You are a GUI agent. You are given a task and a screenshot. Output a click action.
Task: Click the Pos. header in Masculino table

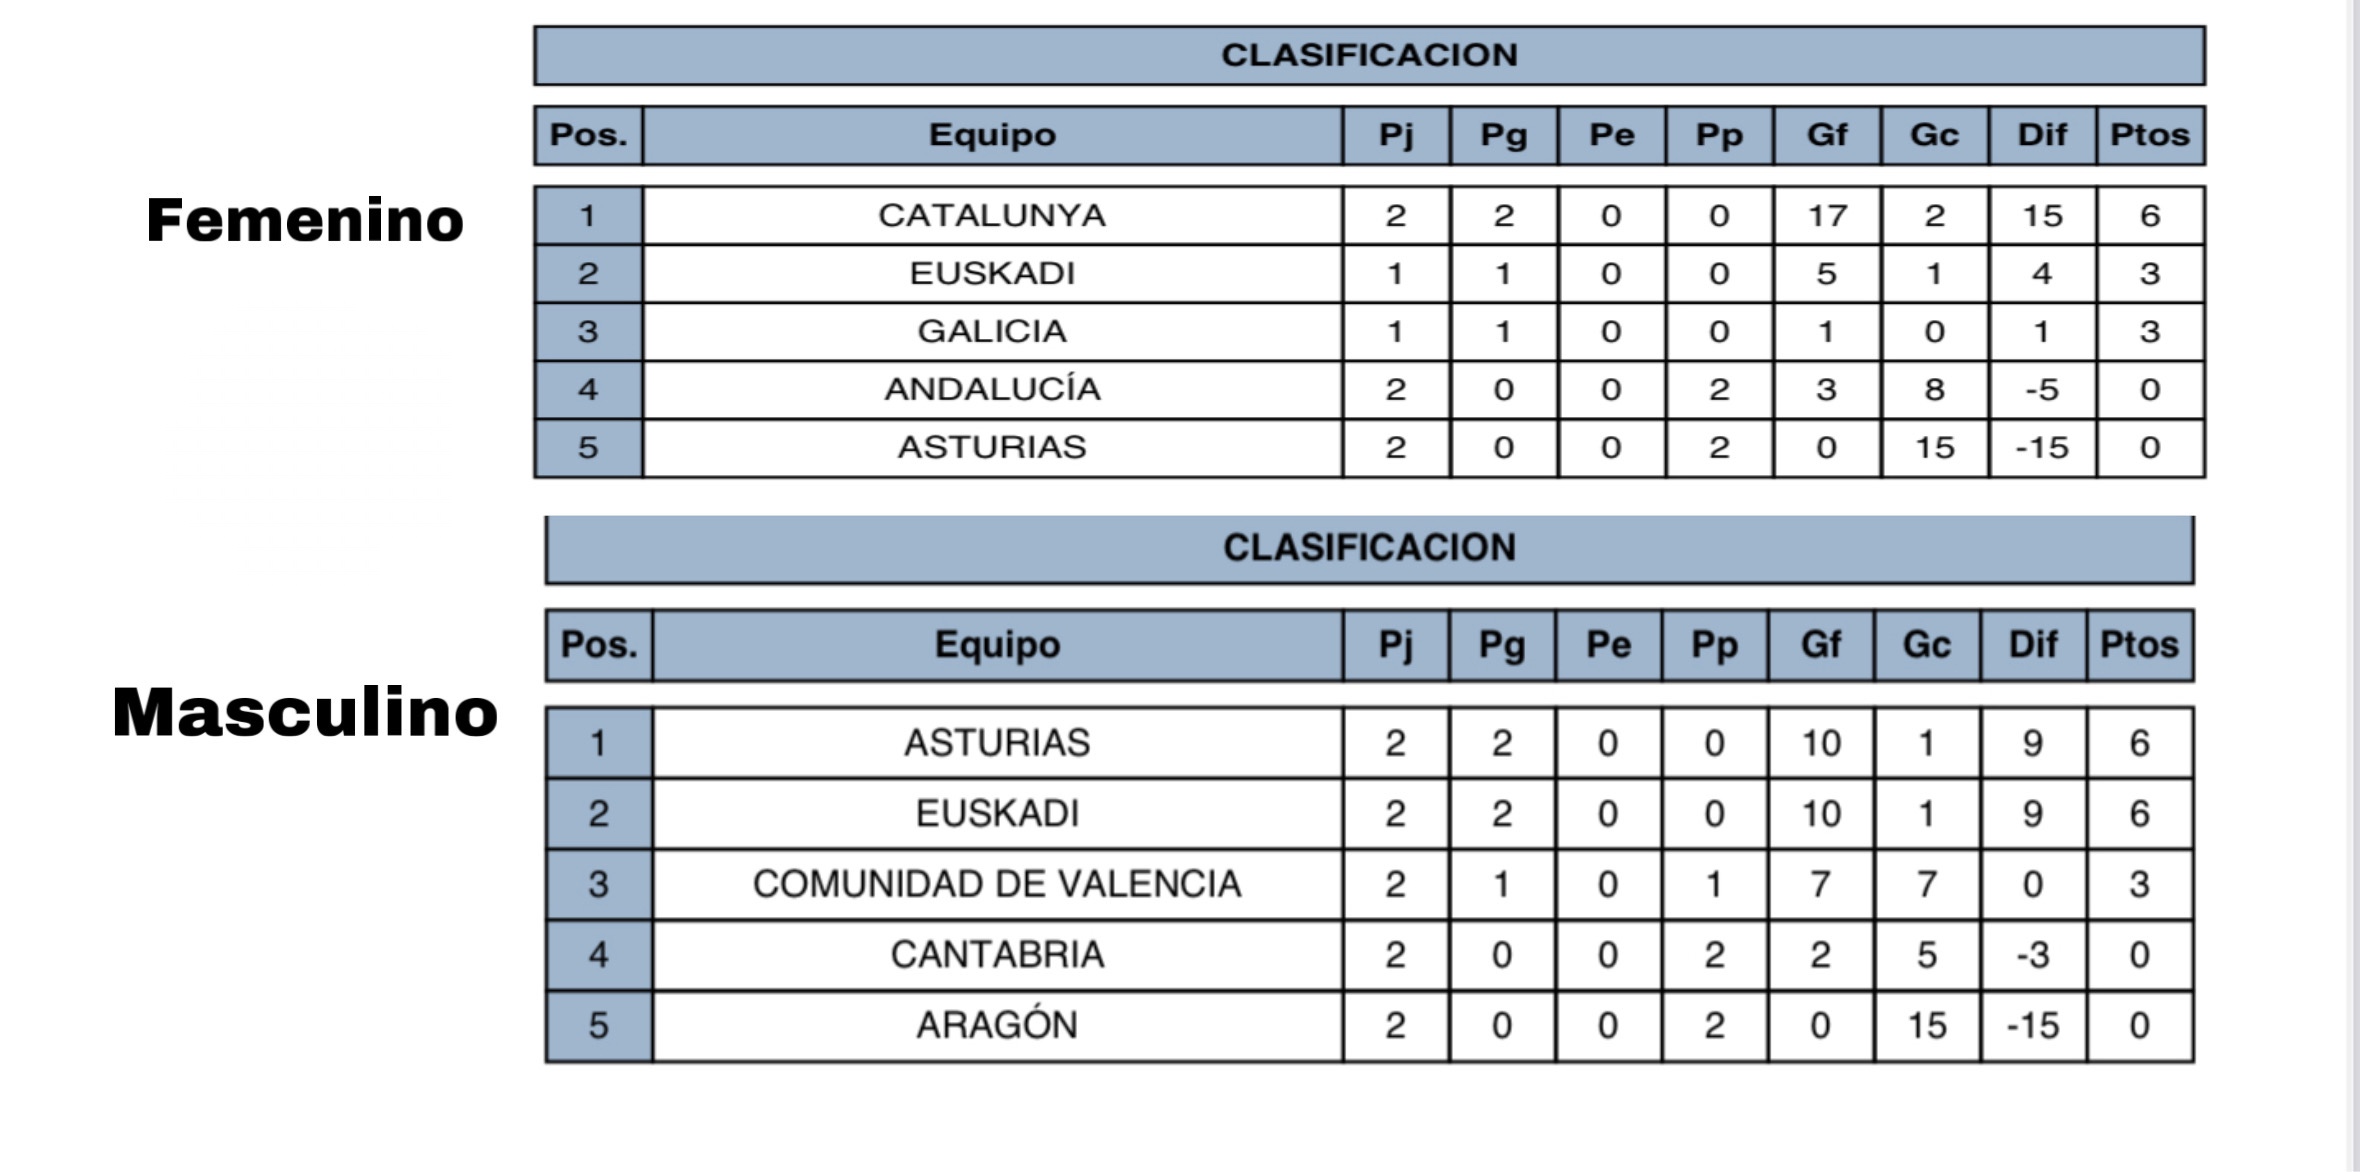(598, 645)
